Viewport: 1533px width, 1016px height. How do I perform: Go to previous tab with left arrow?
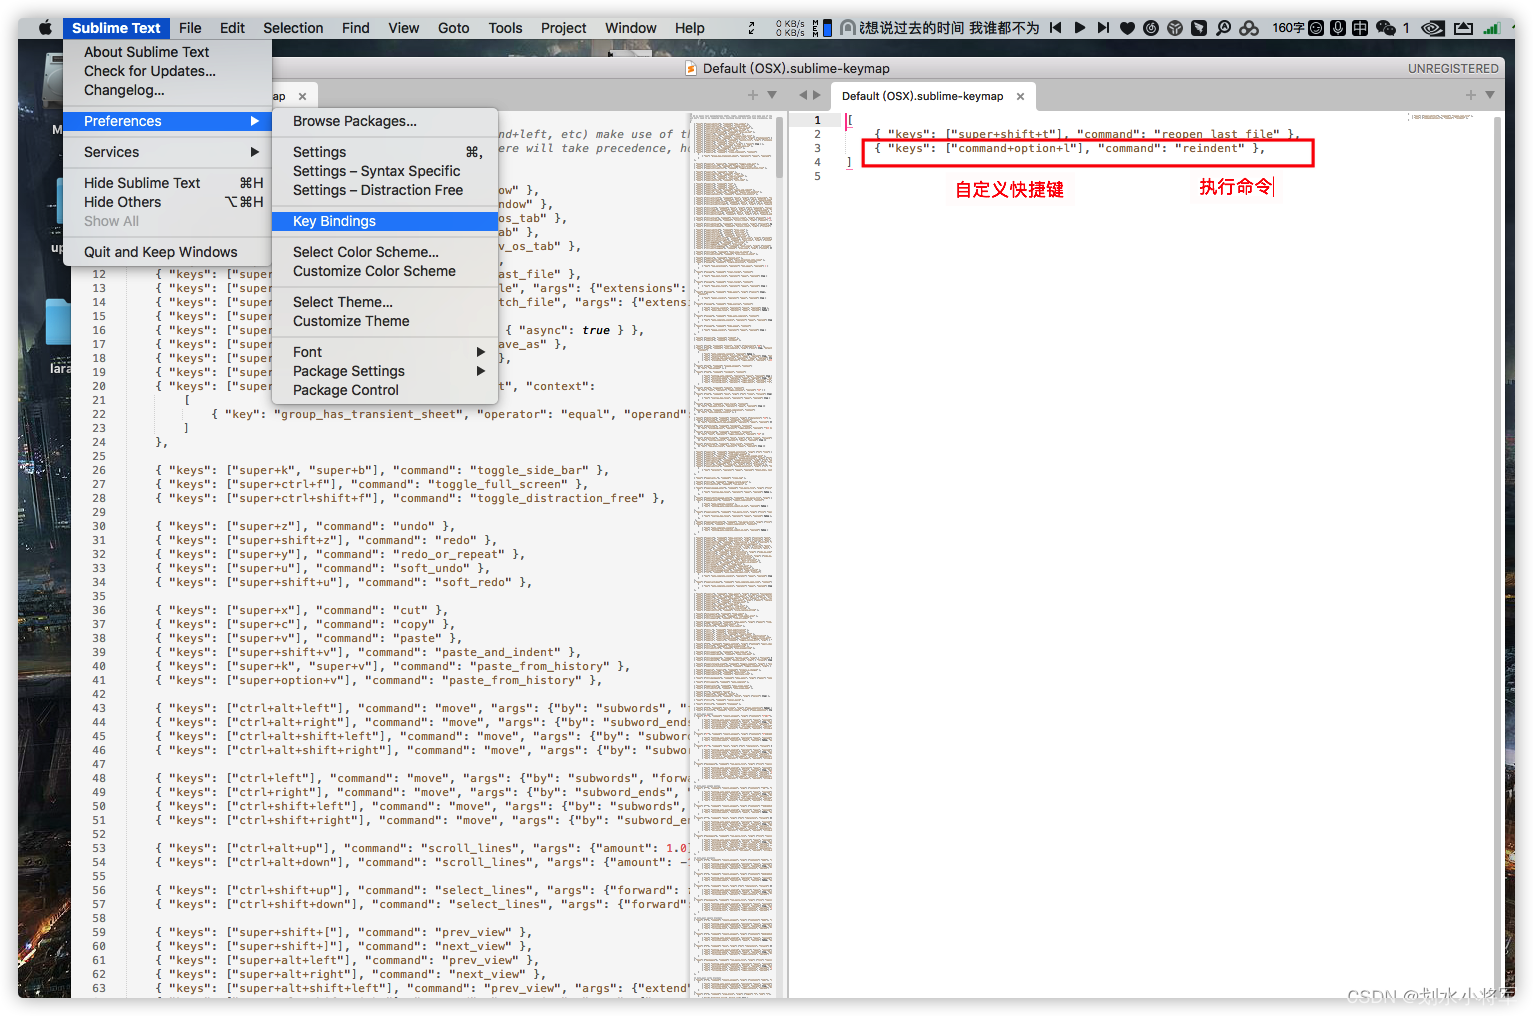pyautogui.click(x=802, y=95)
